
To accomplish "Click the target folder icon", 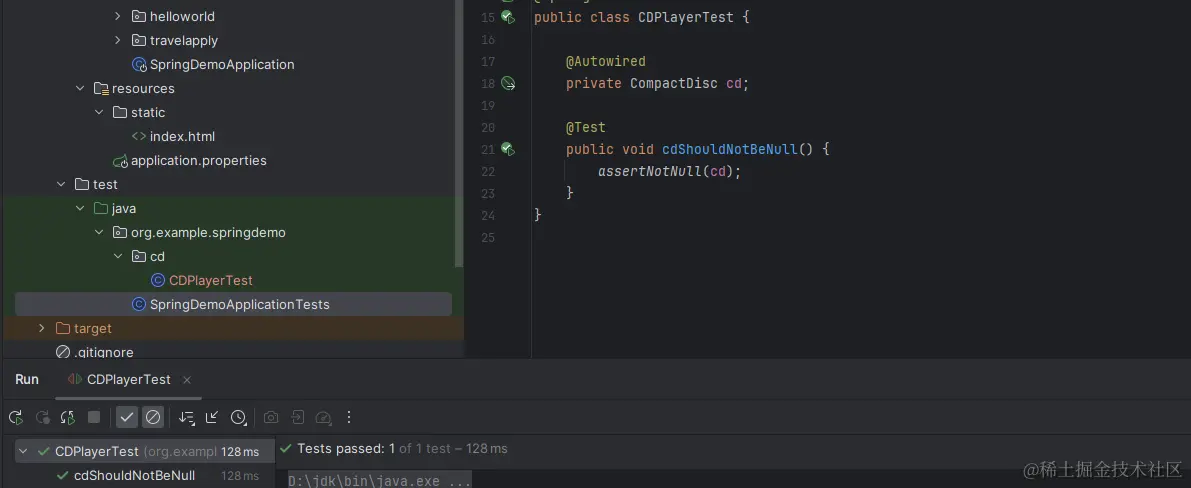I will pyautogui.click(x=63, y=328).
